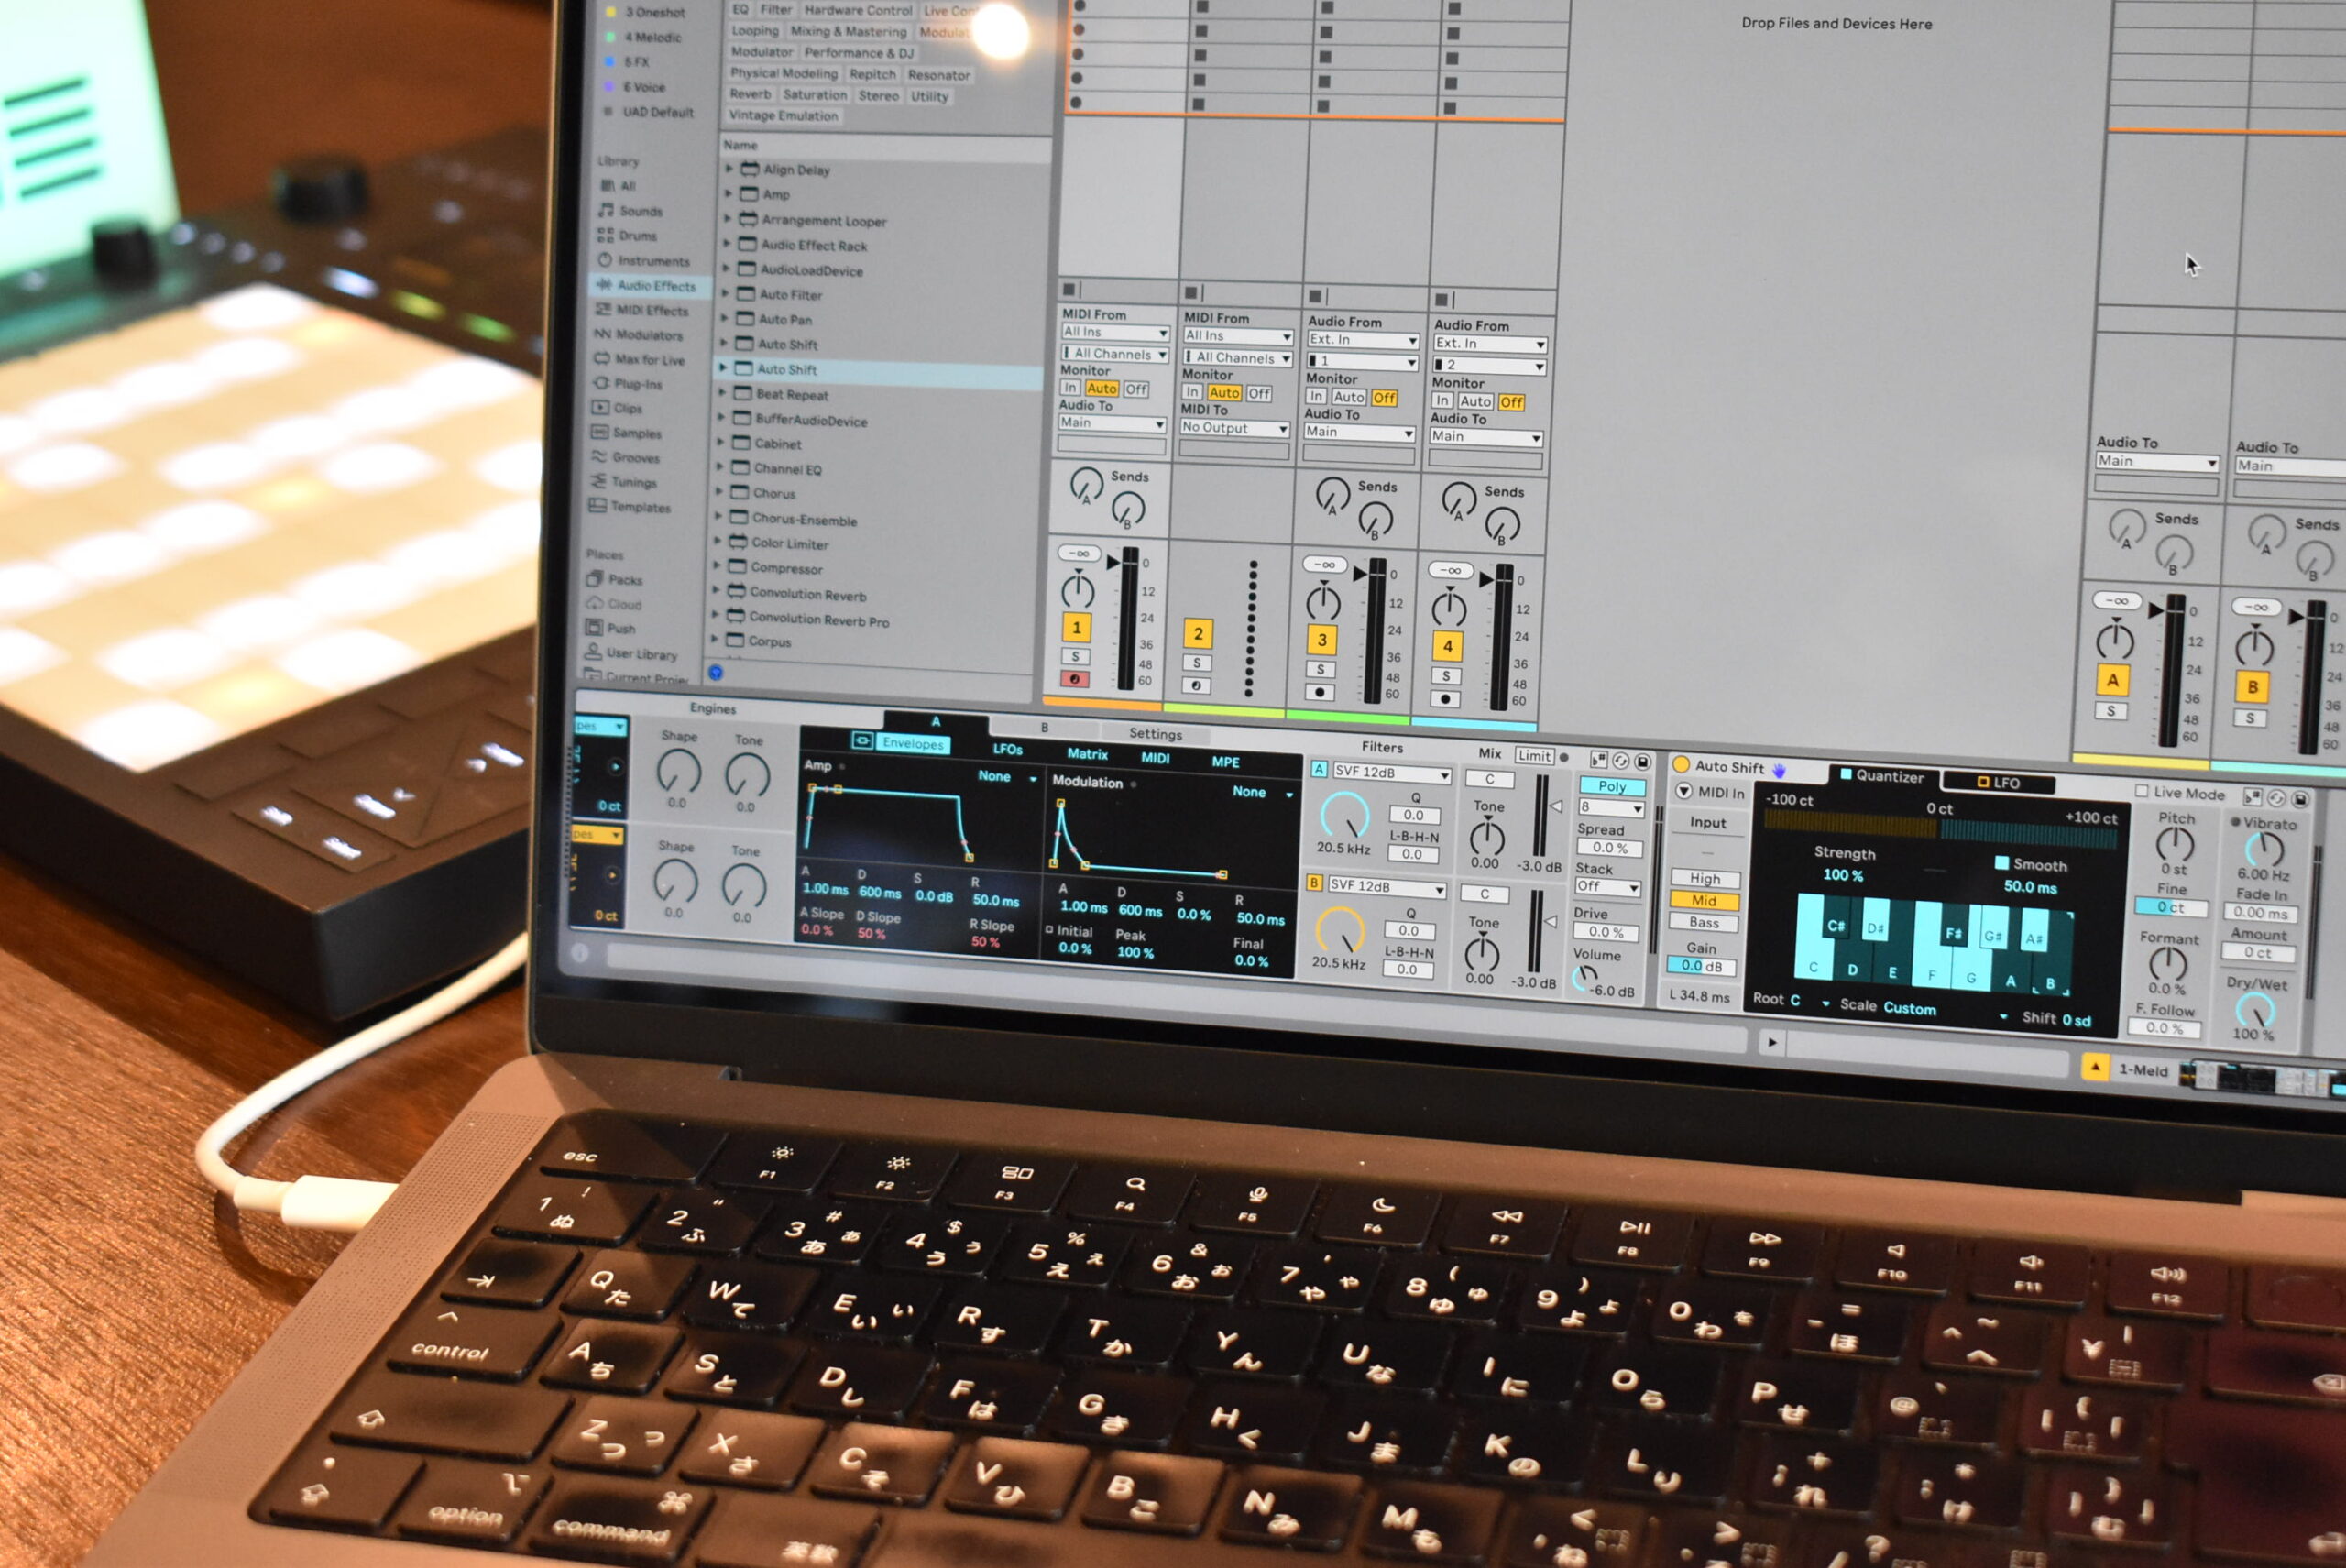Click Auto Shift hot-swap preset icon
This screenshot has width=2346, height=1568.
(2277, 798)
